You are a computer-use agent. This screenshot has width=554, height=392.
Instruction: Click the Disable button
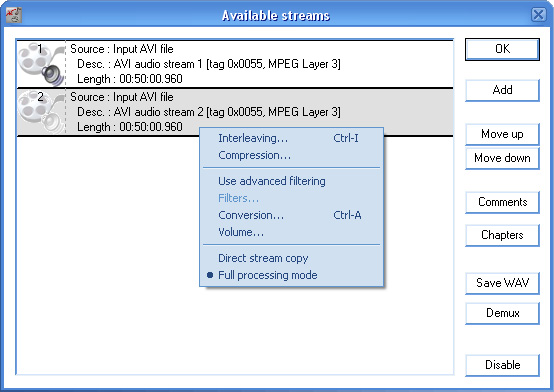pos(502,365)
